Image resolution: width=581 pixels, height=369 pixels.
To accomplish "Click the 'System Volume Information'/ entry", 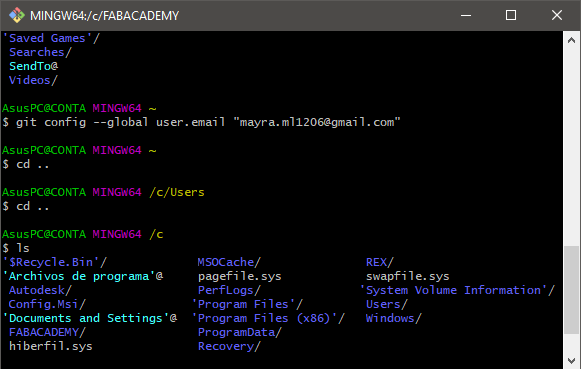I will (457, 290).
